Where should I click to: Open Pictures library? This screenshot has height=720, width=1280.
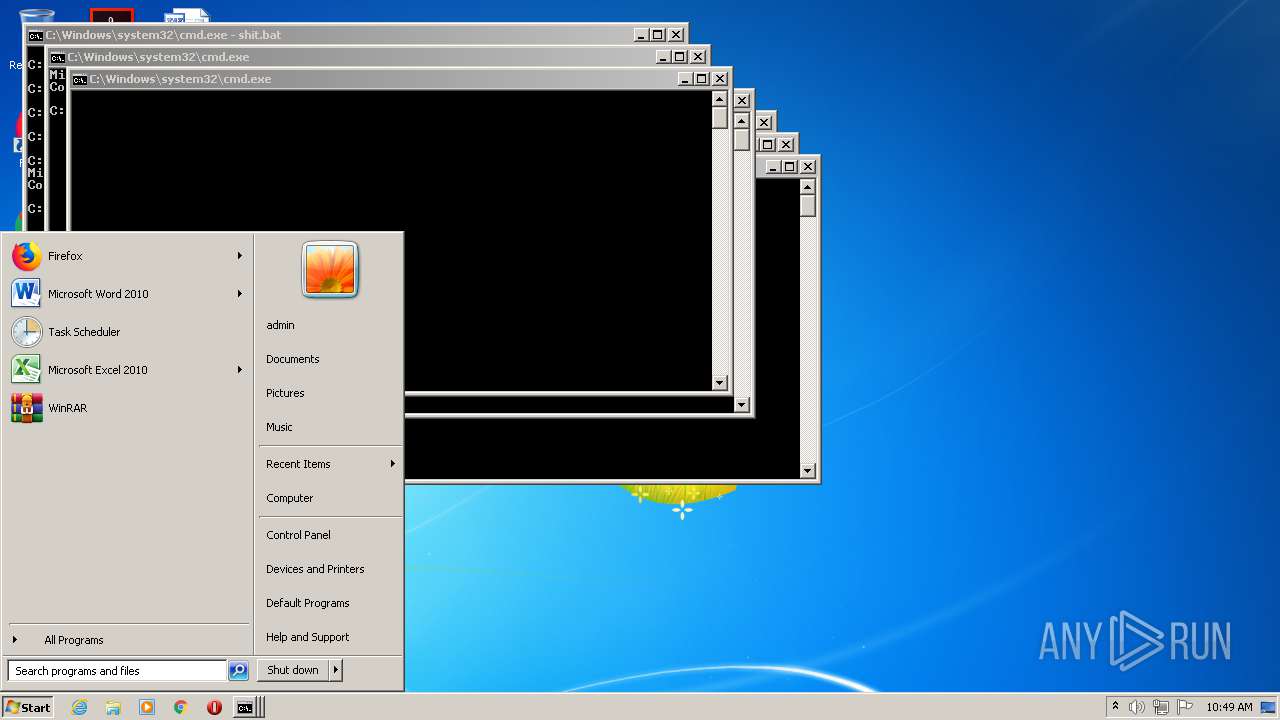[285, 393]
